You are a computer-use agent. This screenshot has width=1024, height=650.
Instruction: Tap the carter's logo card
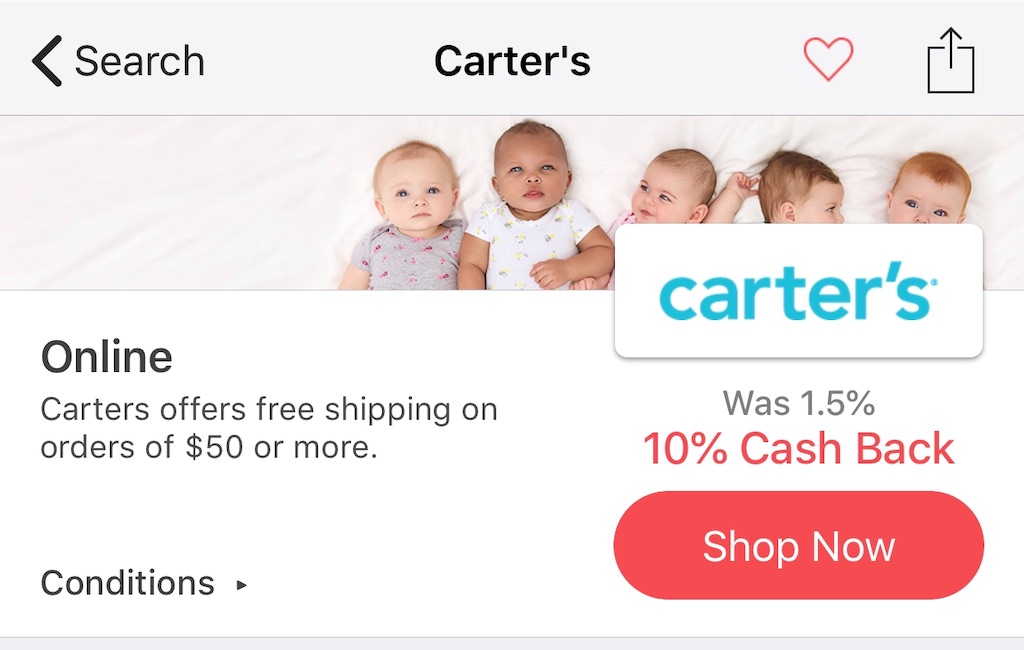point(798,291)
